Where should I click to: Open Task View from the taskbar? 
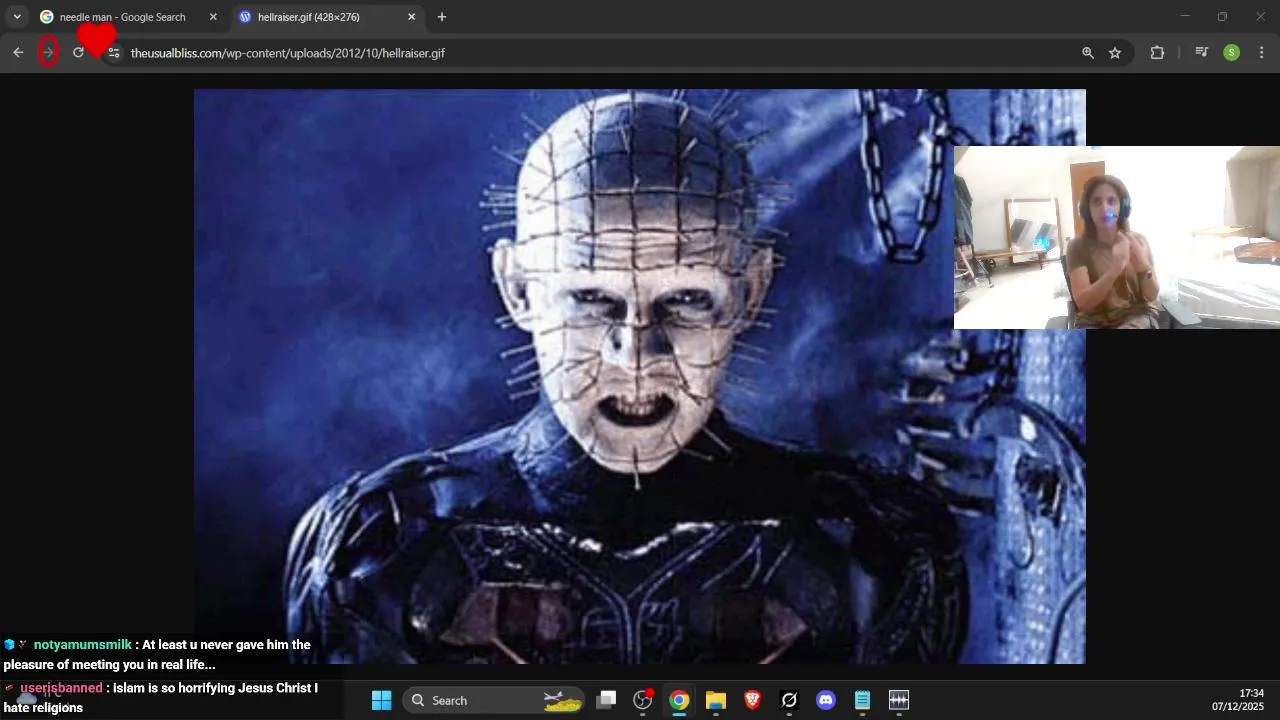pos(606,700)
